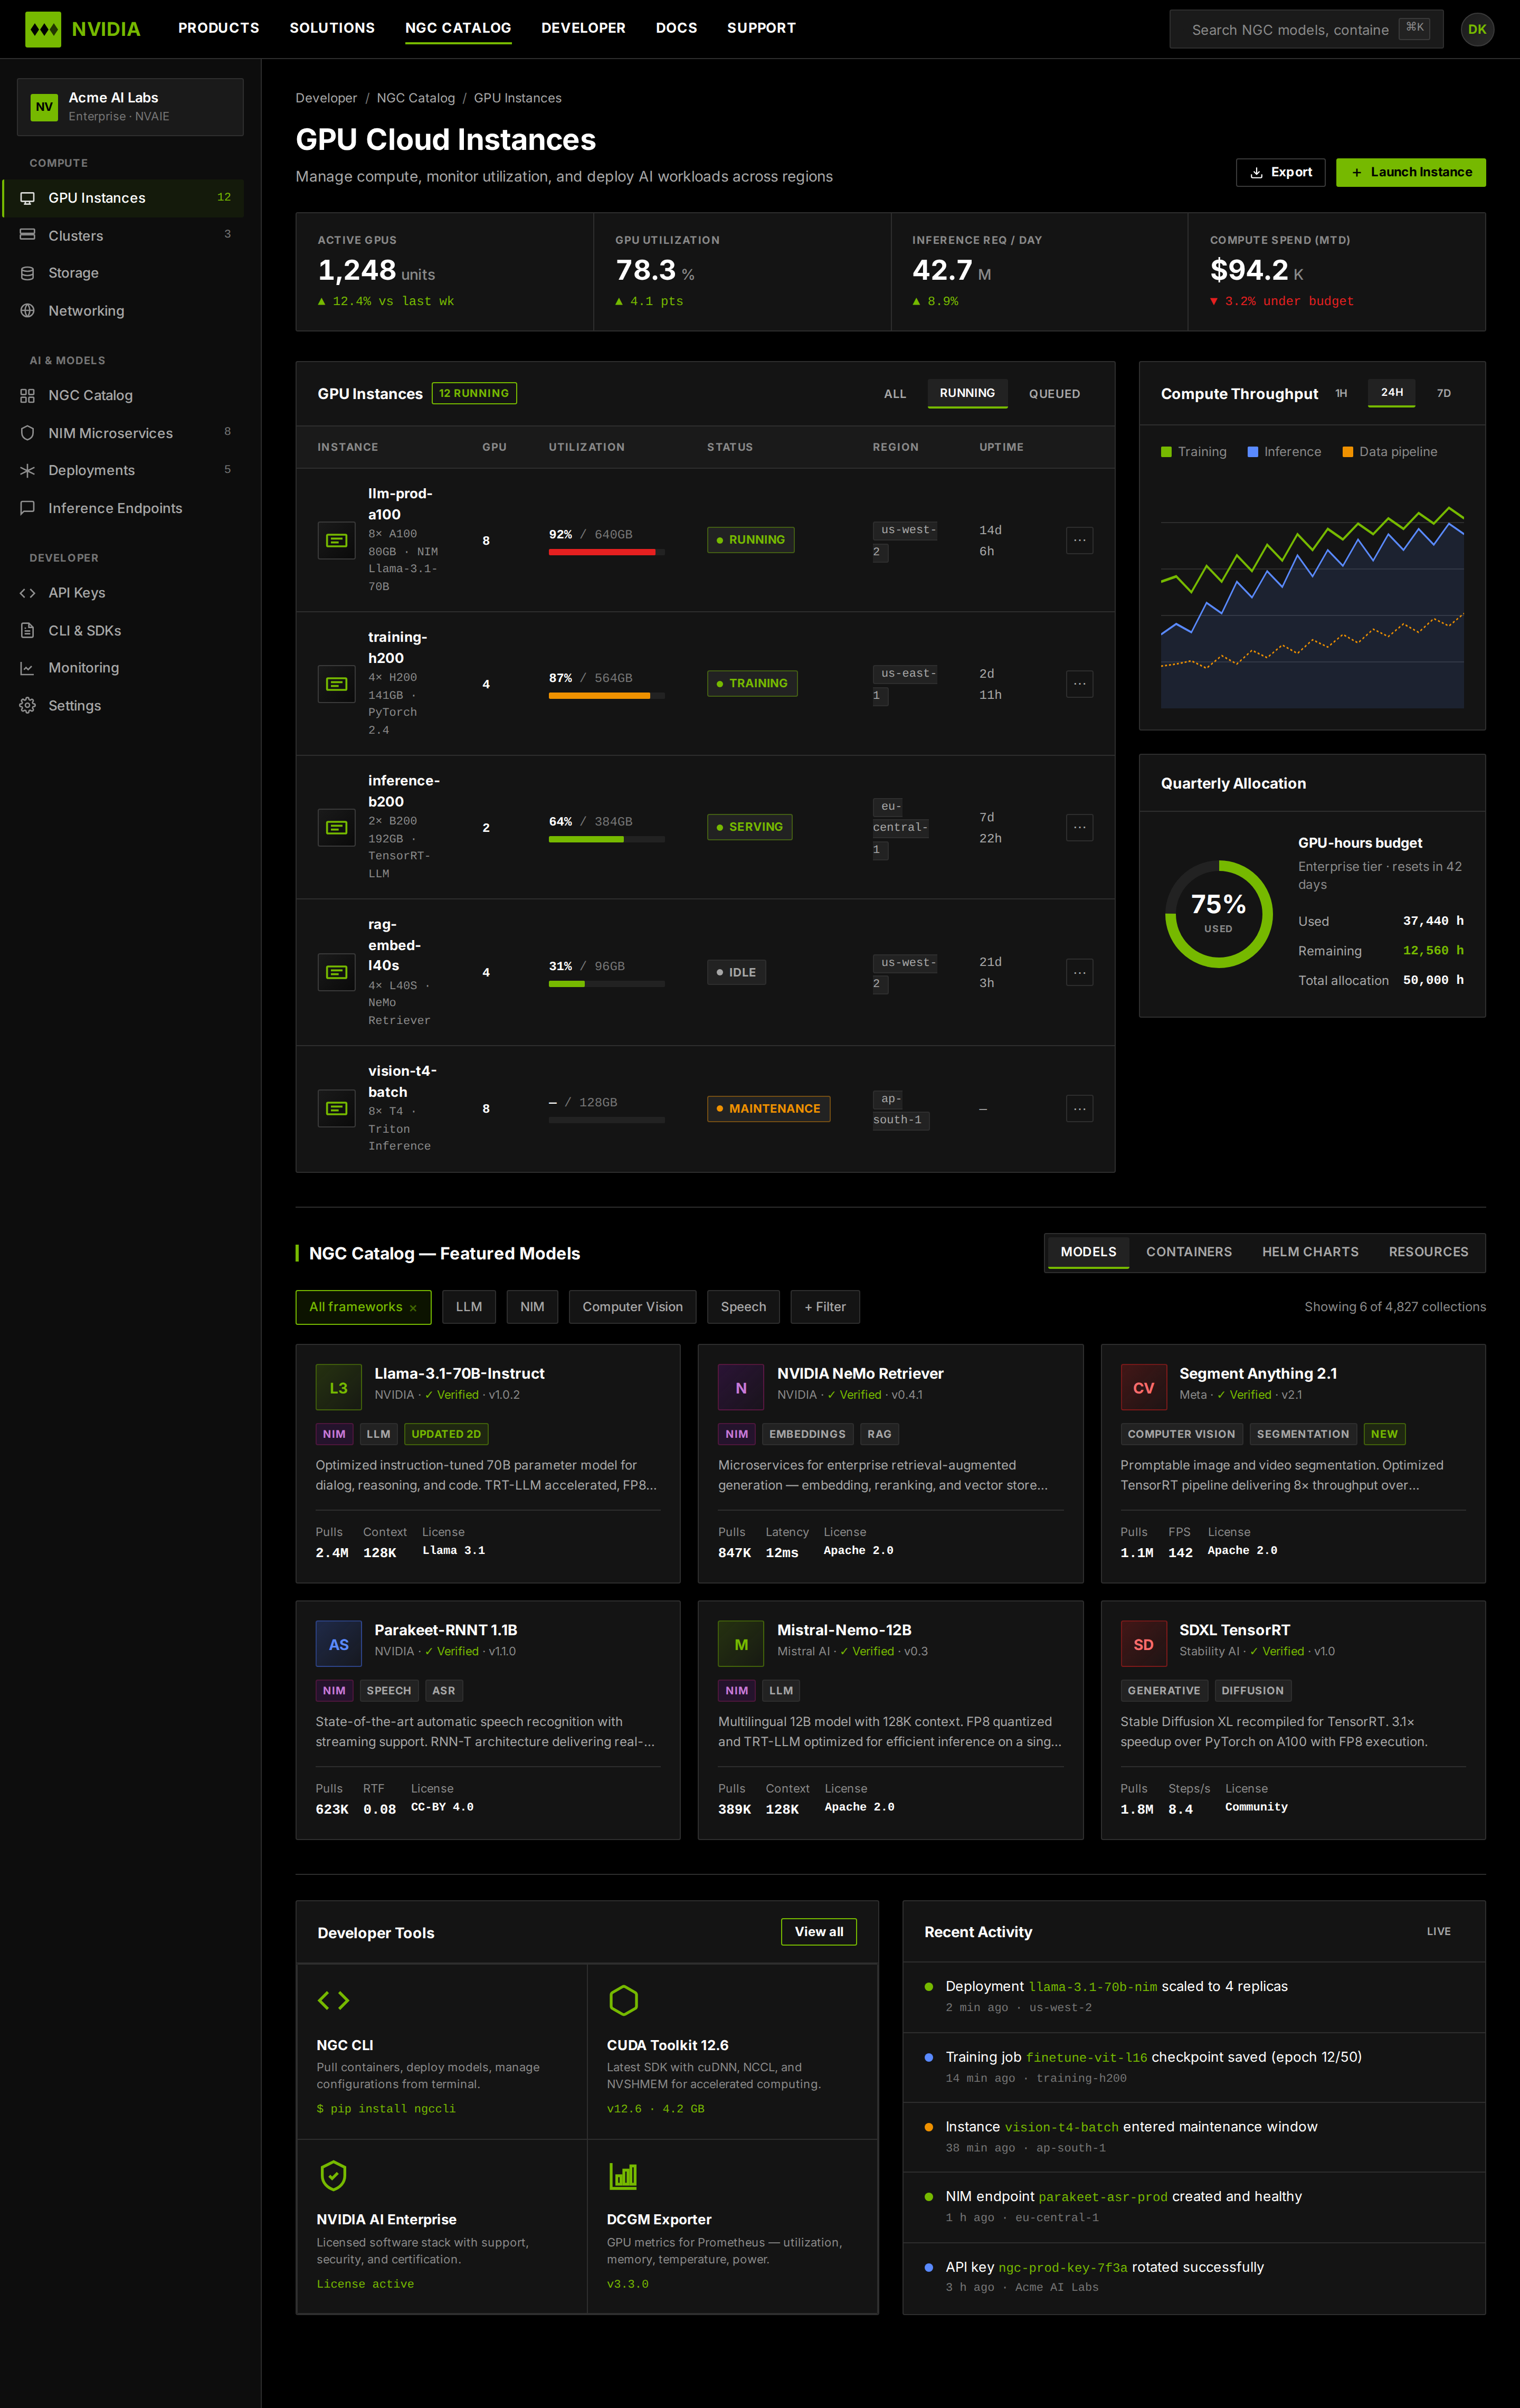Click NVIDIA AI Enterprise shield icon
This screenshot has height=2408, width=1520.
point(333,2175)
